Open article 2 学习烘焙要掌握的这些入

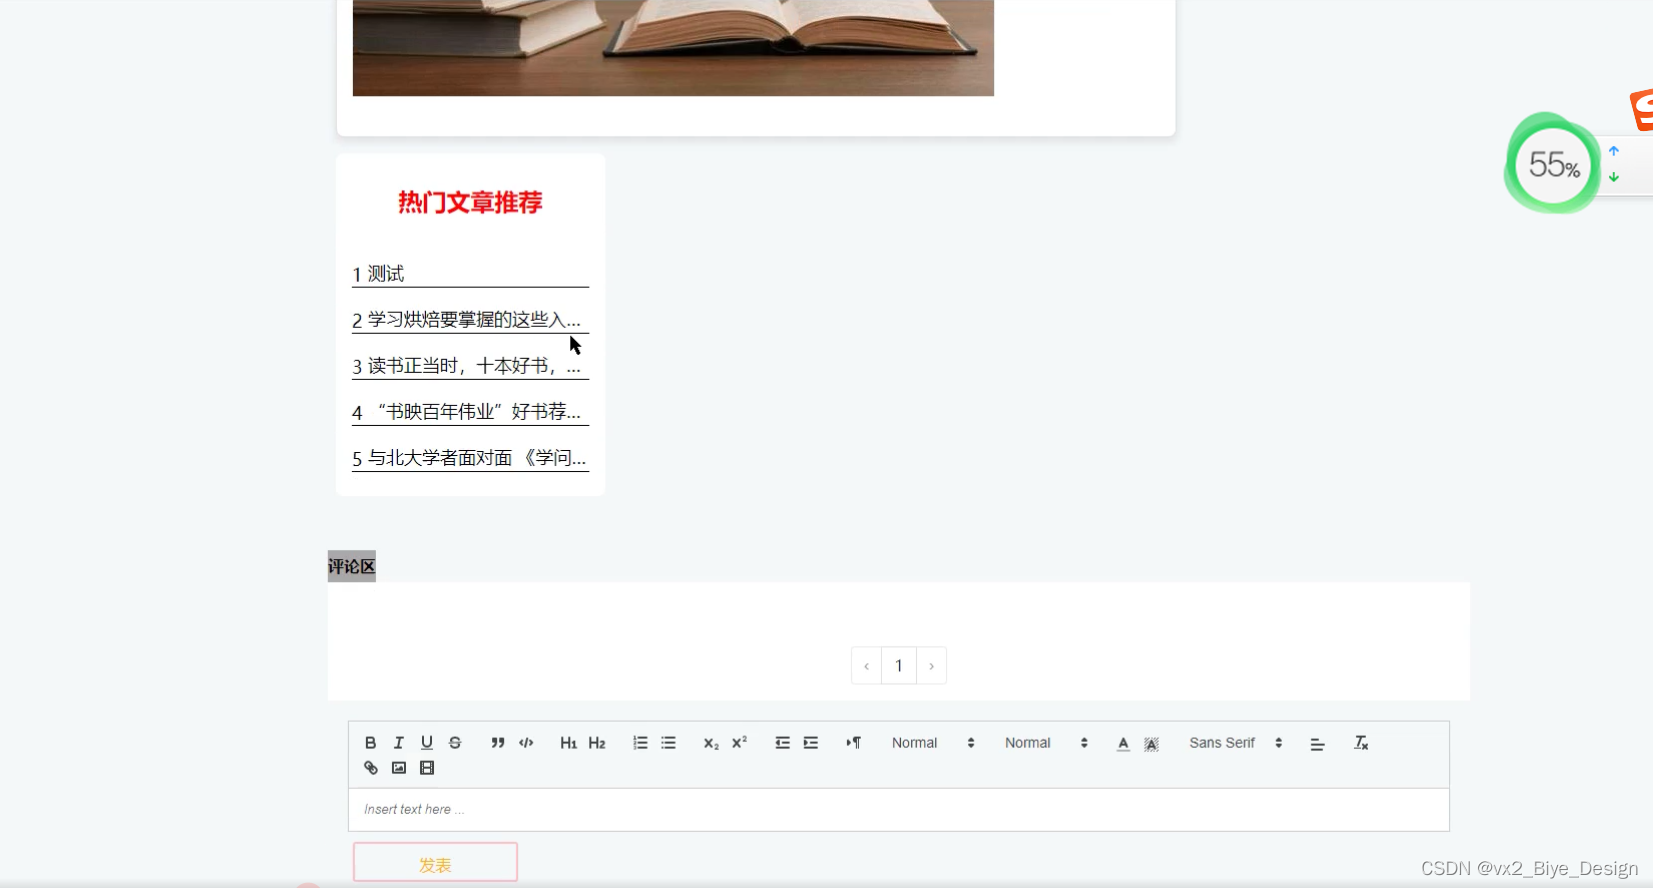coord(470,320)
